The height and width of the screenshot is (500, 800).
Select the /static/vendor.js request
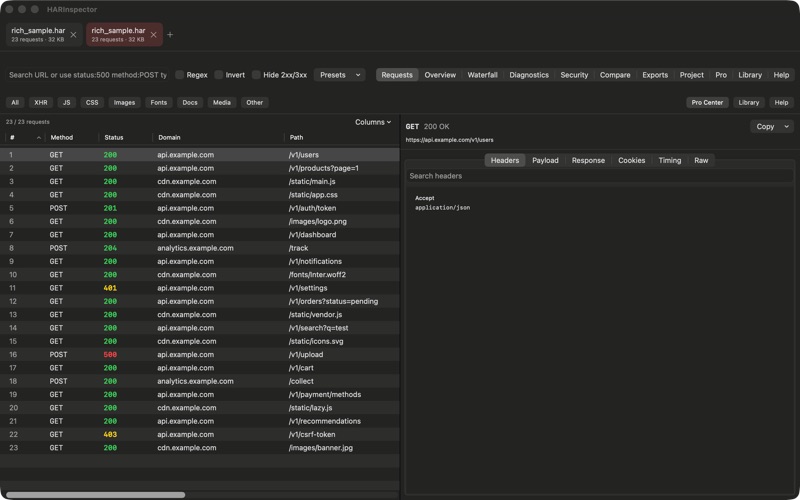coord(199,315)
